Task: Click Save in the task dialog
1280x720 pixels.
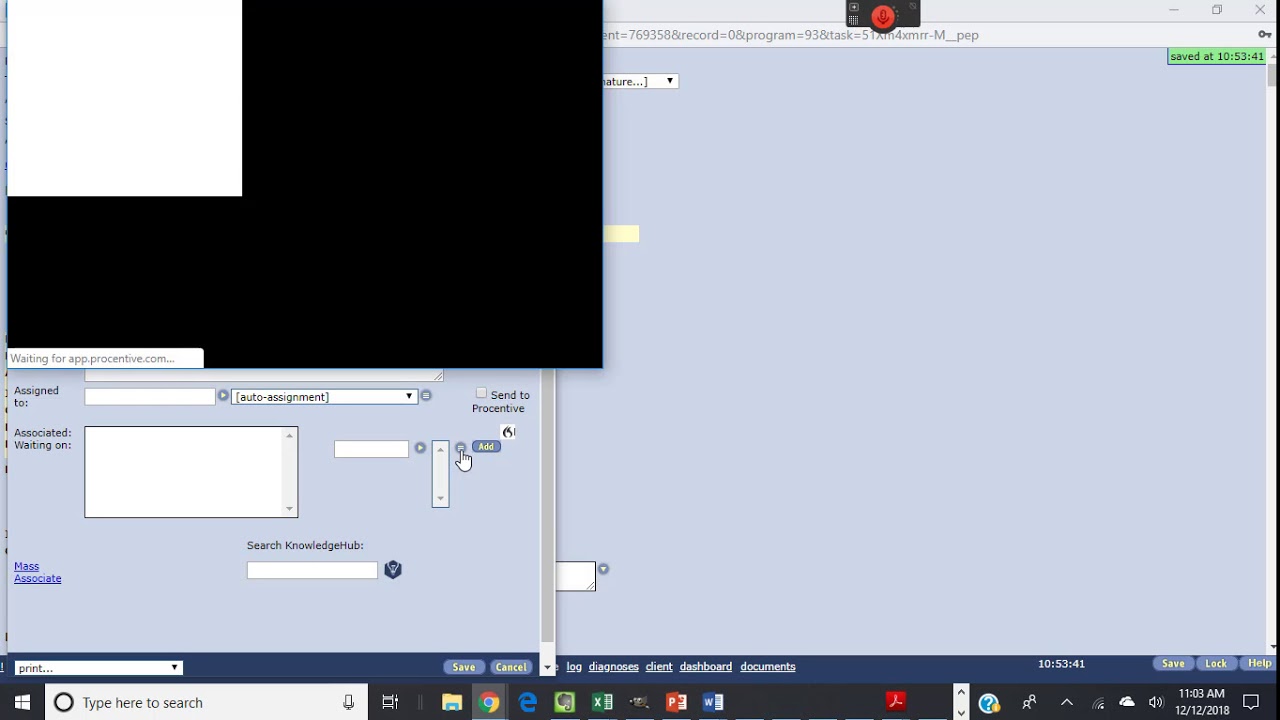Action: pyautogui.click(x=463, y=667)
